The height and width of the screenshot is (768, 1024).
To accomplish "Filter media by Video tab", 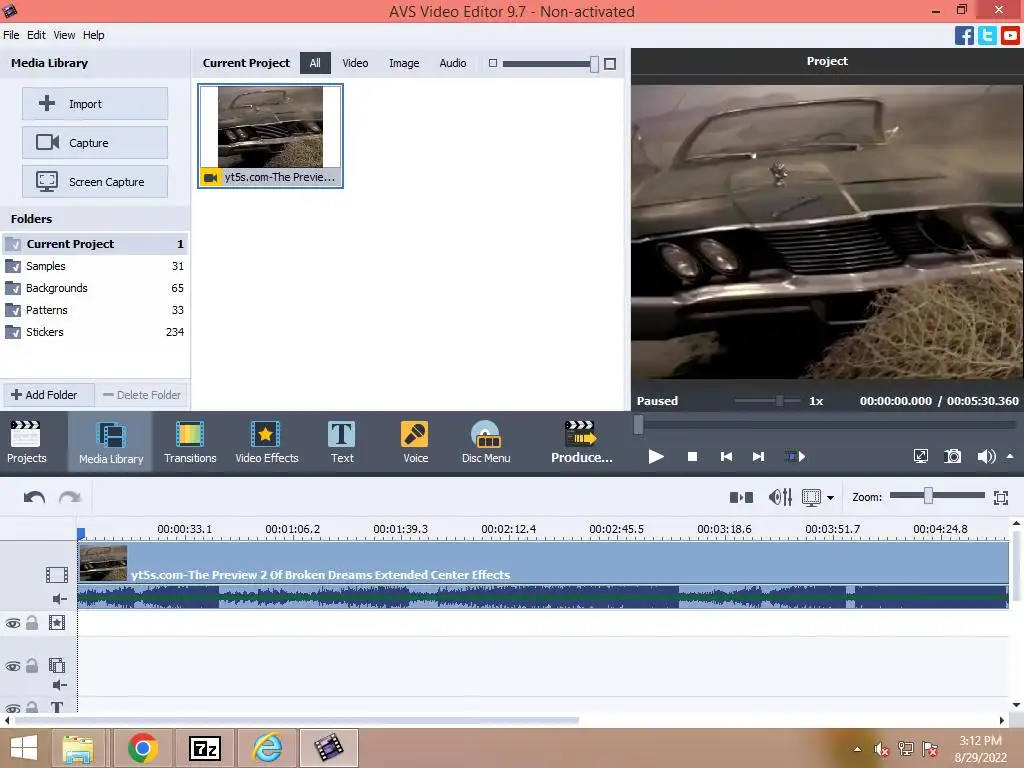I will pyautogui.click(x=355, y=63).
